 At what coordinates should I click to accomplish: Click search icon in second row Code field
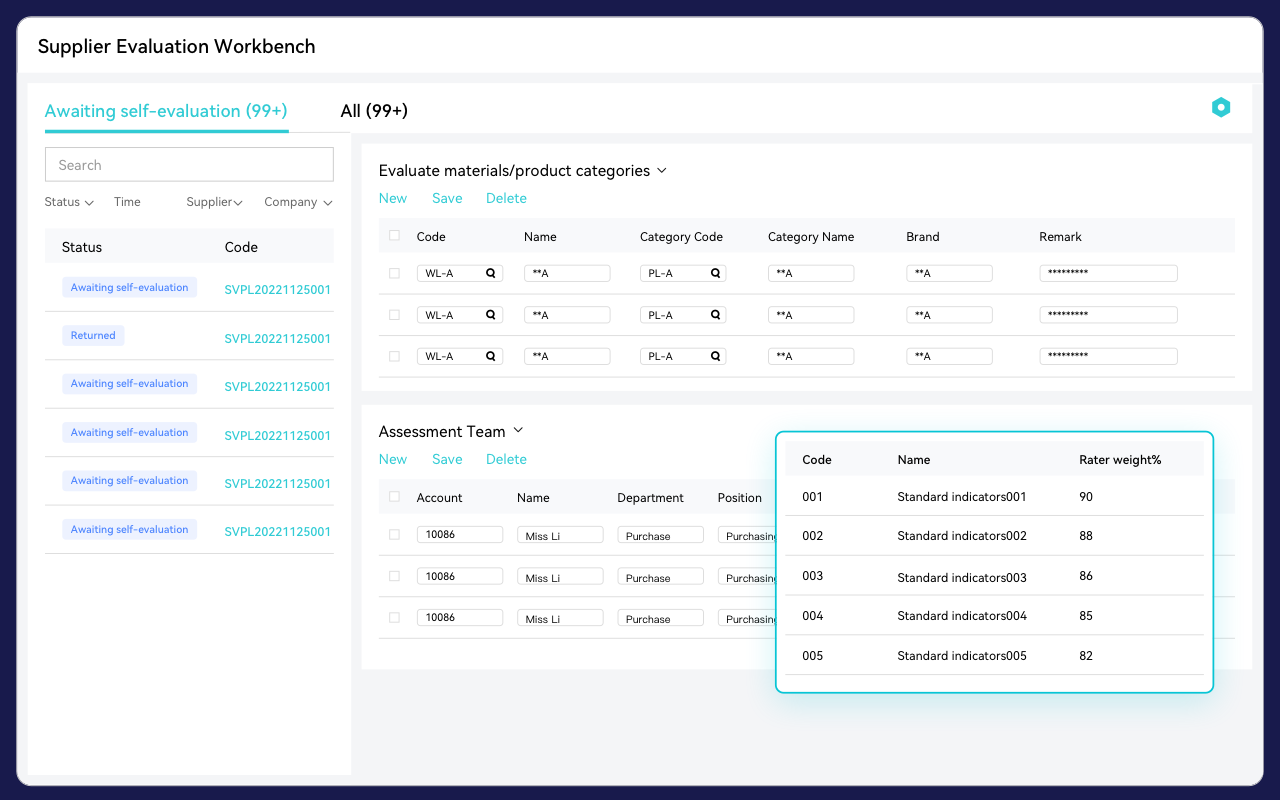pyautogui.click(x=490, y=315)
